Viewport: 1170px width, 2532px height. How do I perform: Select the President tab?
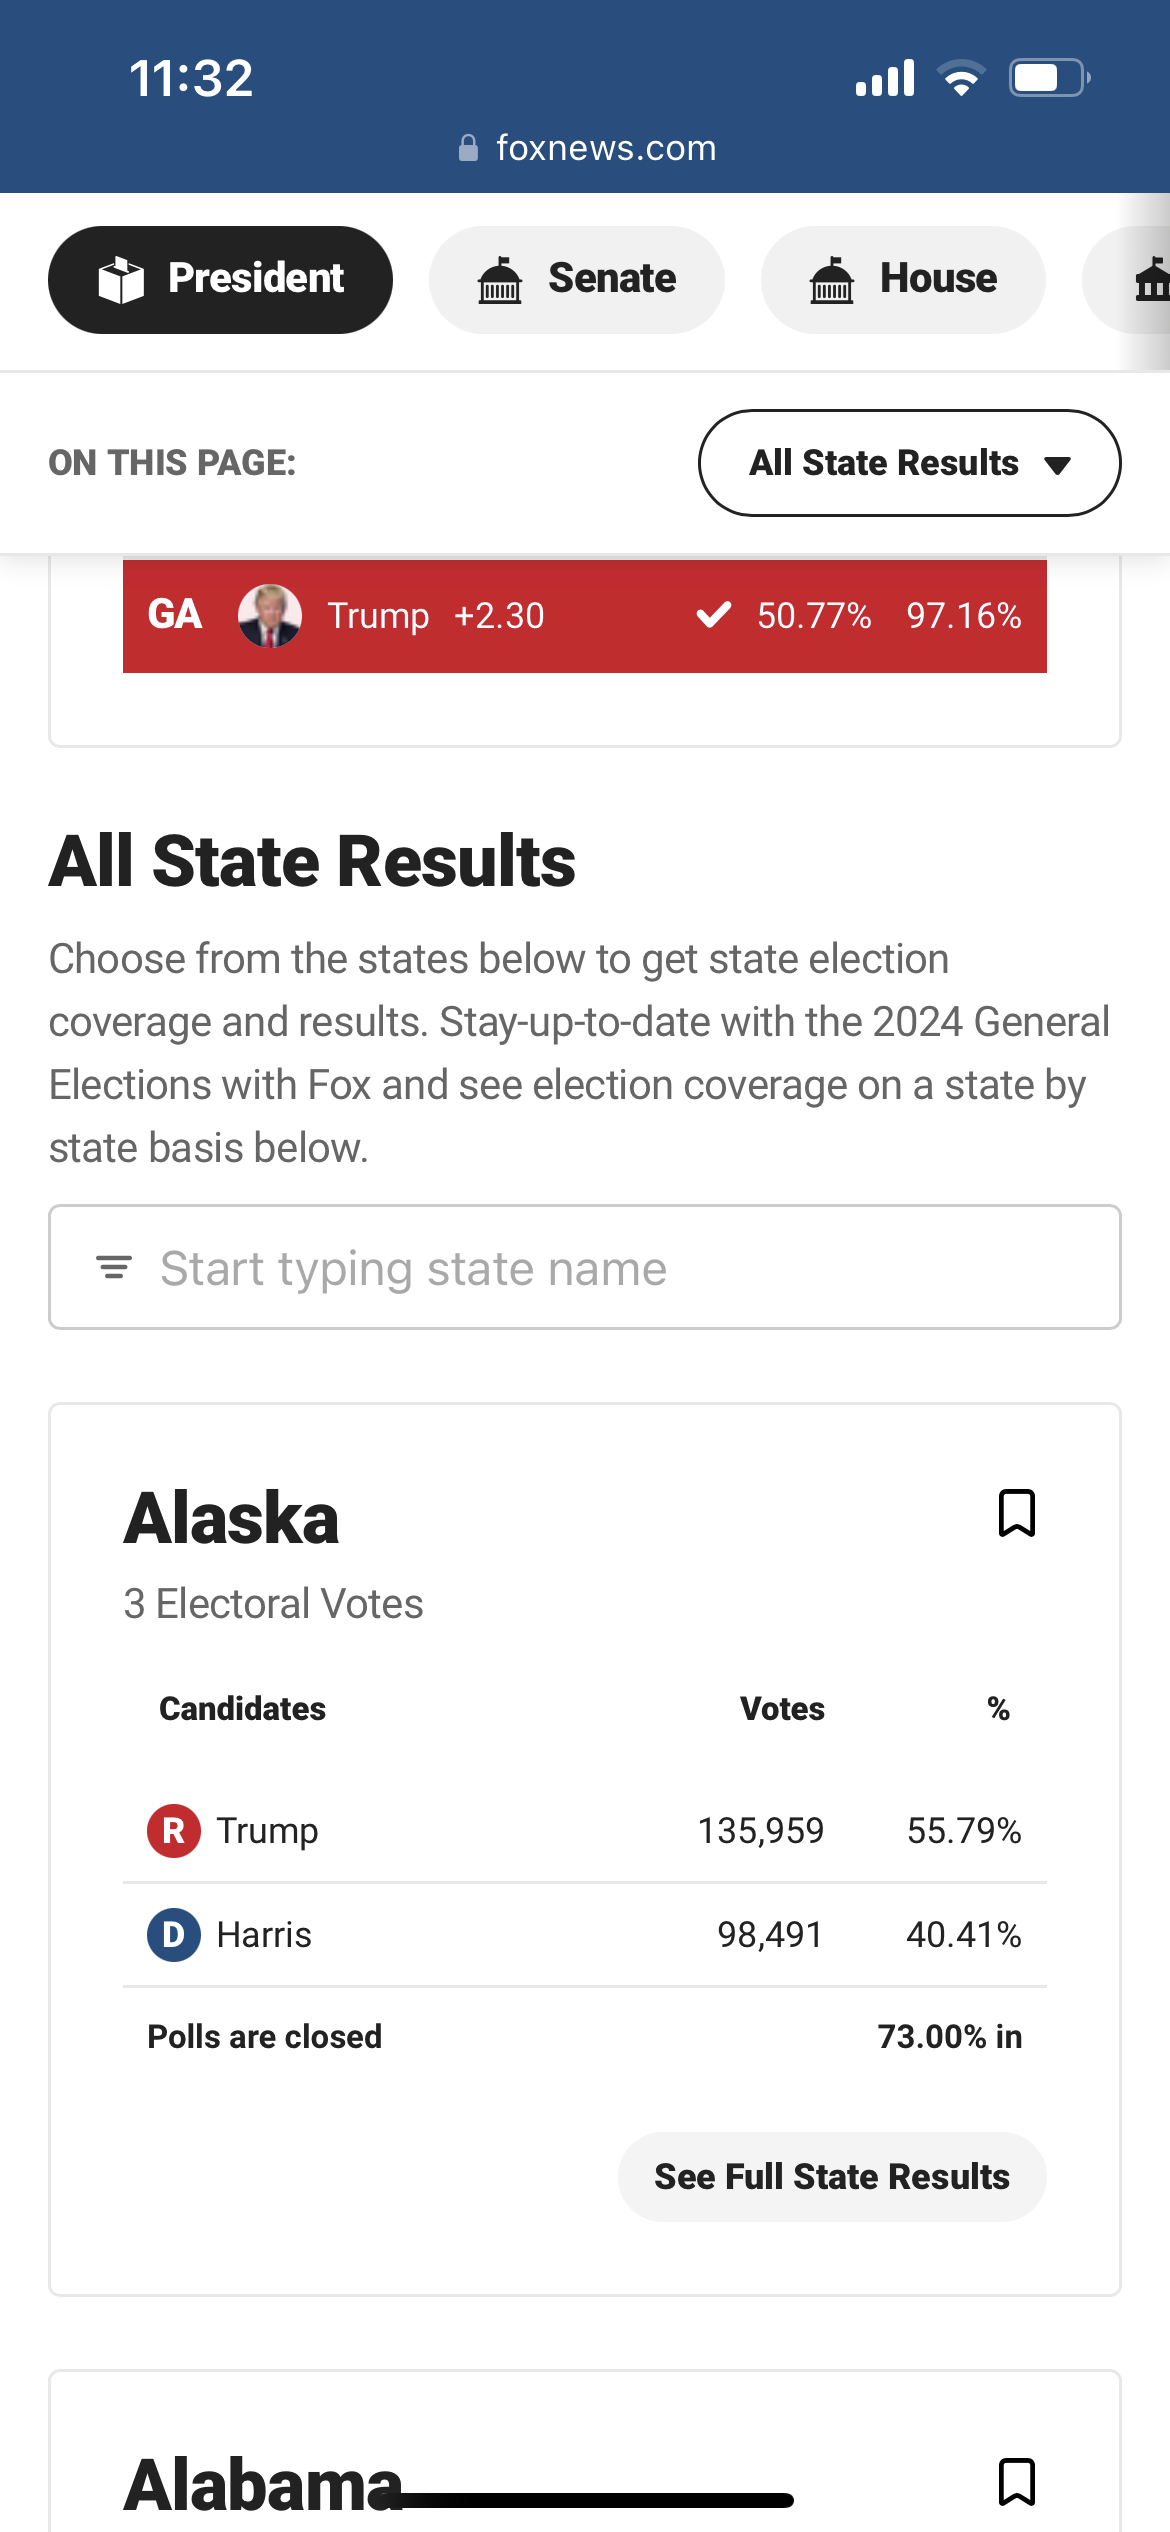point(220,279)
